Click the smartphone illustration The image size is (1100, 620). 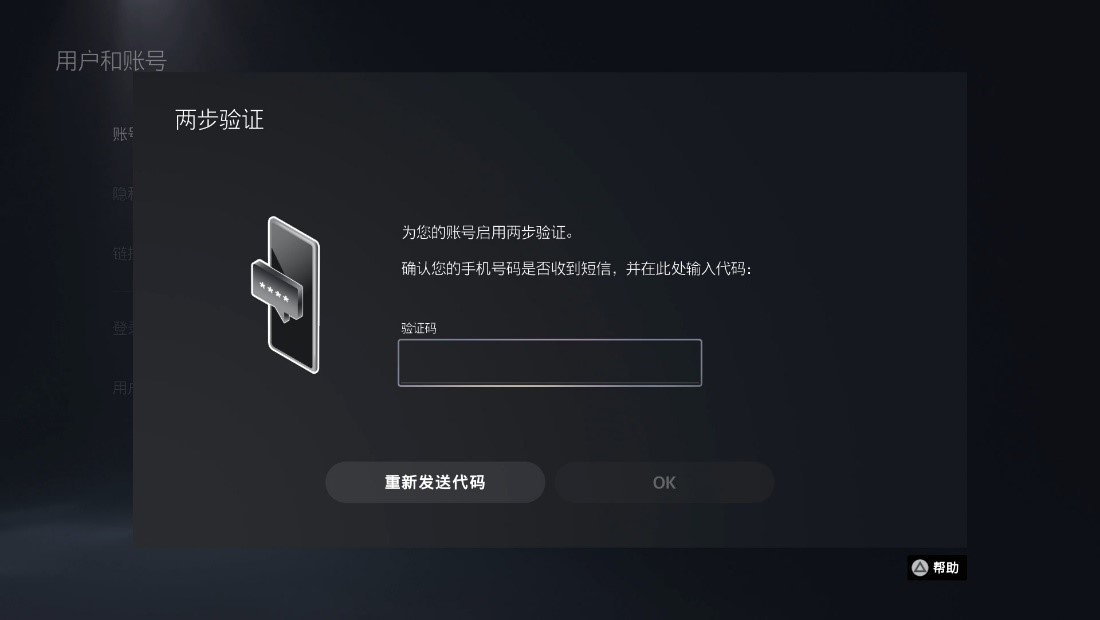pyautogui.click(x=286, y=295)
